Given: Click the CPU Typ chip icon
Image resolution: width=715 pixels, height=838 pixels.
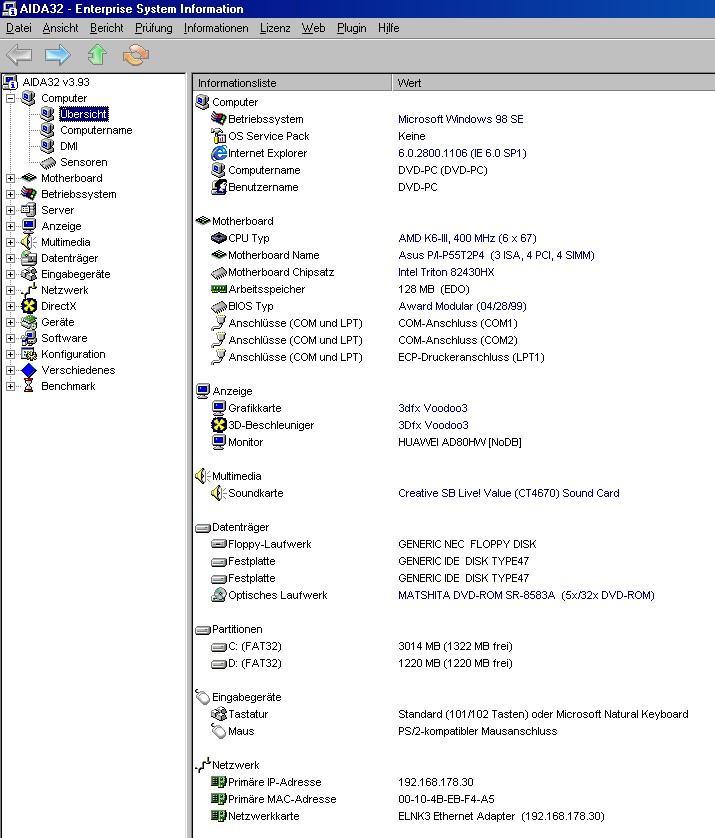Looking at the screenshot, I should pyautogui.click(x=219, y=238).
